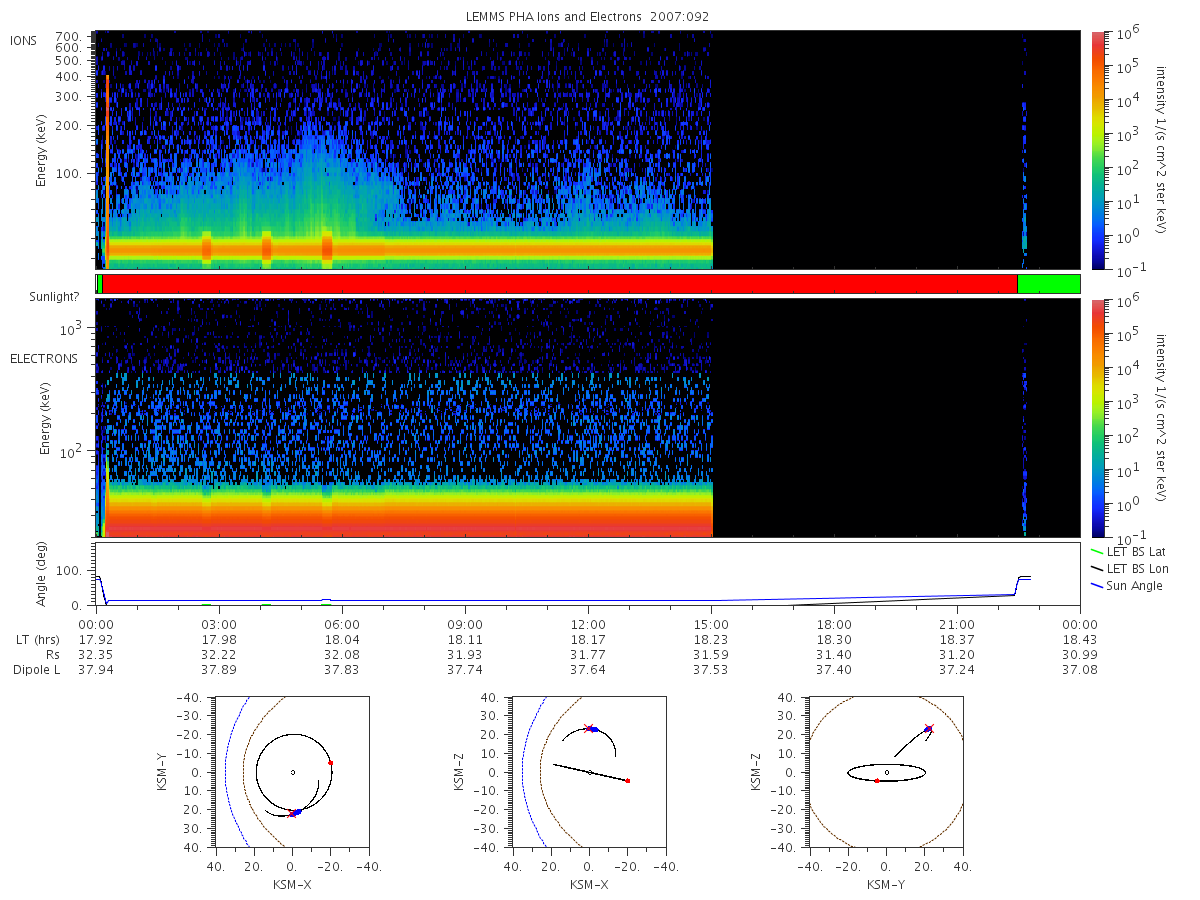Click the red dot in the middle KSM-X/KSM-Z plot
Image resolution: width=1200 pixels, height=900 pixels.
click(x=627, y=780)
